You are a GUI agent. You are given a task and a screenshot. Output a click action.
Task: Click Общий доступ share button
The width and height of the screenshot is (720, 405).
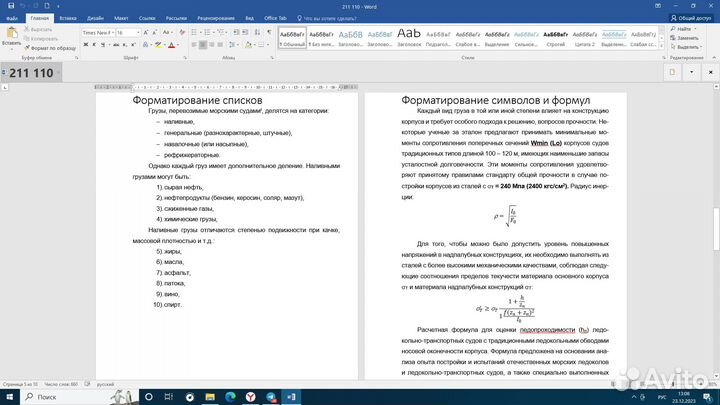[x=691, y=18]
